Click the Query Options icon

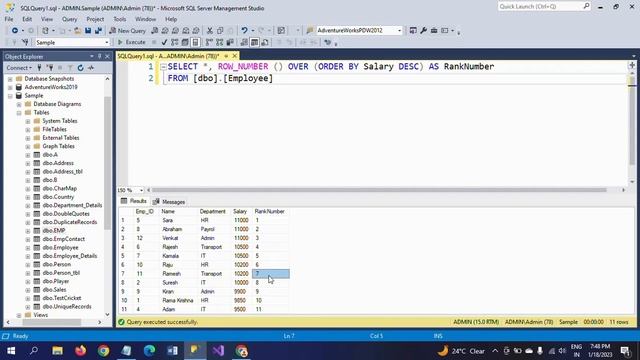pos(185,42)
